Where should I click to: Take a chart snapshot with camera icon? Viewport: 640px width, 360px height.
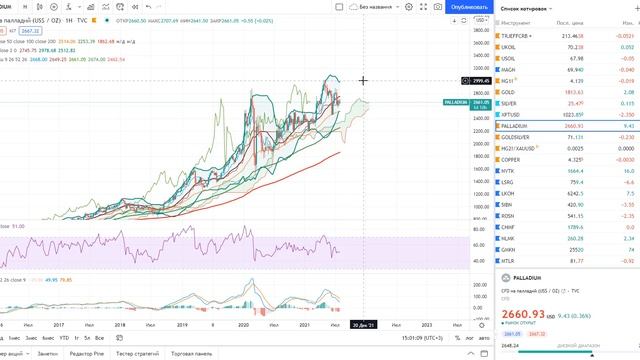click(x=438, y=7)
